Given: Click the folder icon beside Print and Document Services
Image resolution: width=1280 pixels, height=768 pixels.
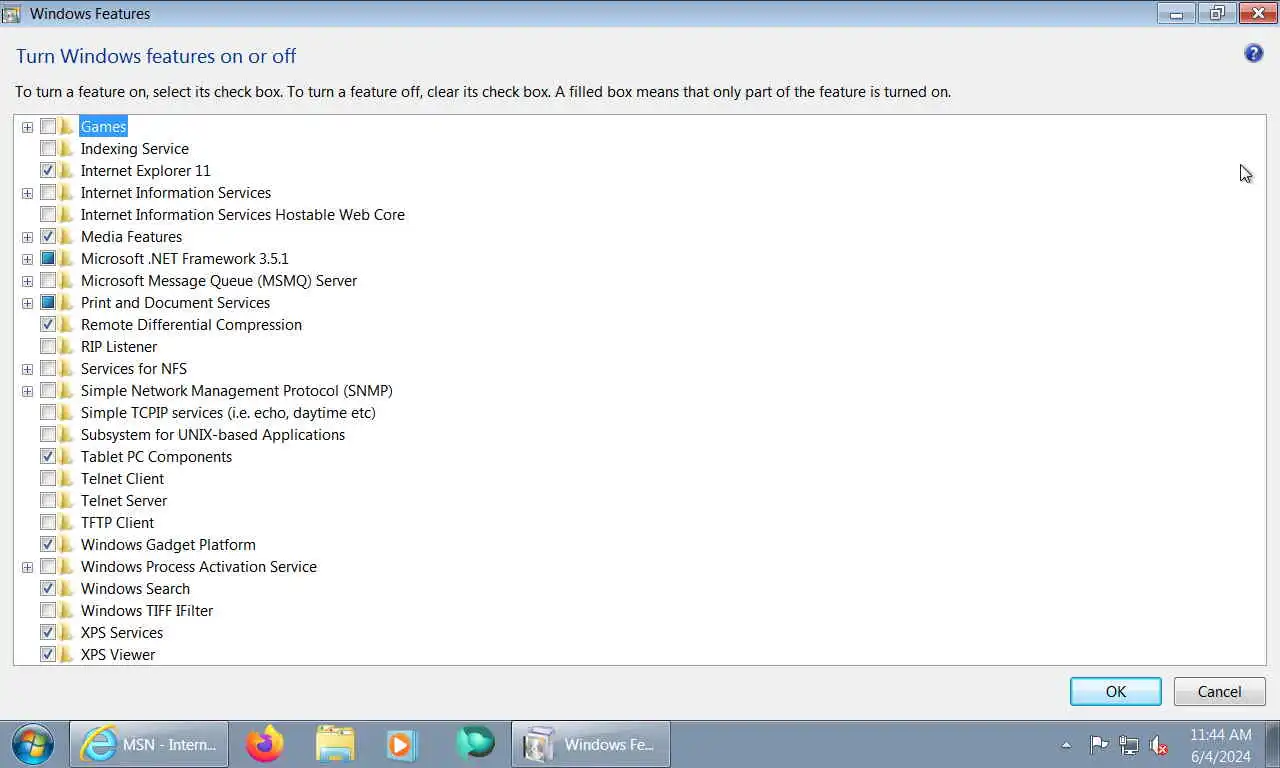Looking at the screenshot, I should (67, 303).
